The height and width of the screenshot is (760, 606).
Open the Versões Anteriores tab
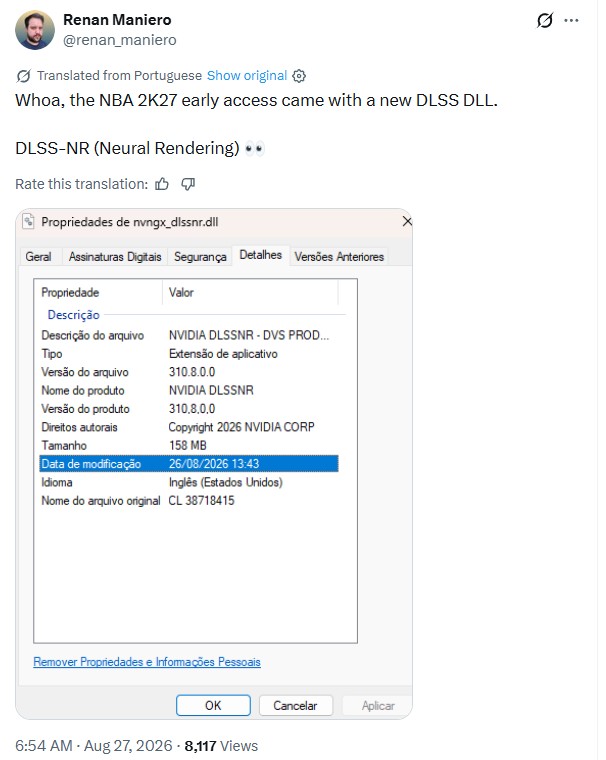click(x=339, y=256)
